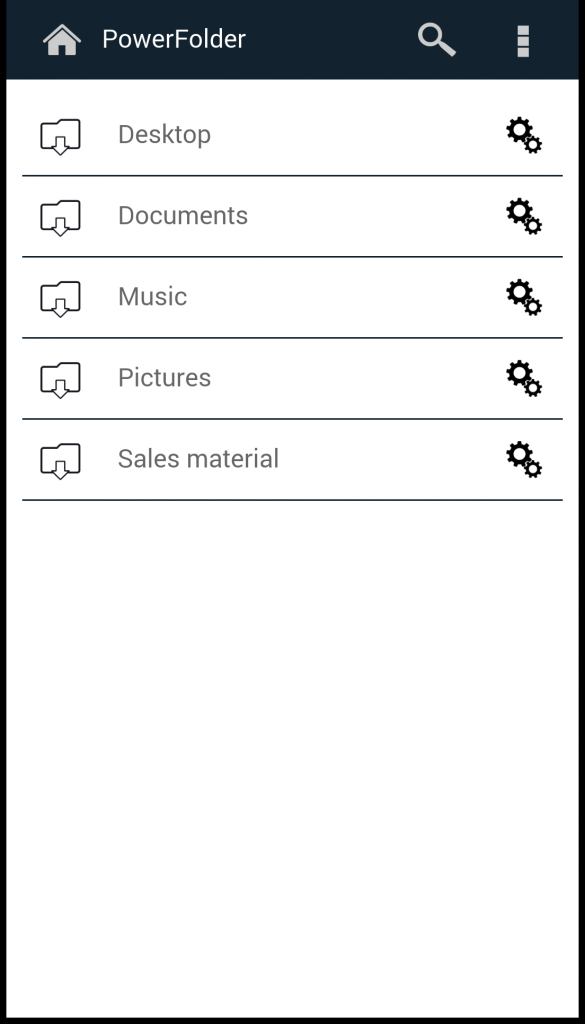Tap the folder sync icon for Sales material
The height and width of the screenshot is (1024, 585).
(x=60, y=459)
